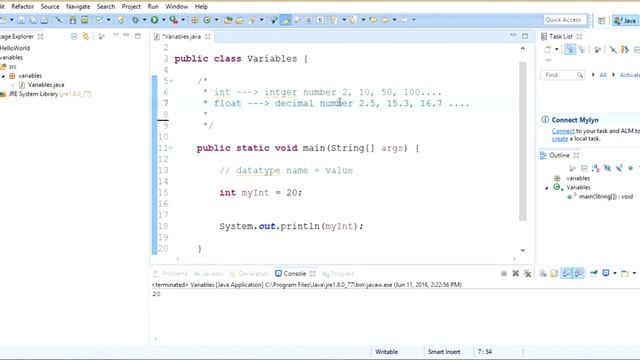This screenshot has height=360, width=640.
Task: Open New Task dropdown arrow in Task List
Action: [x=557, y=49]
